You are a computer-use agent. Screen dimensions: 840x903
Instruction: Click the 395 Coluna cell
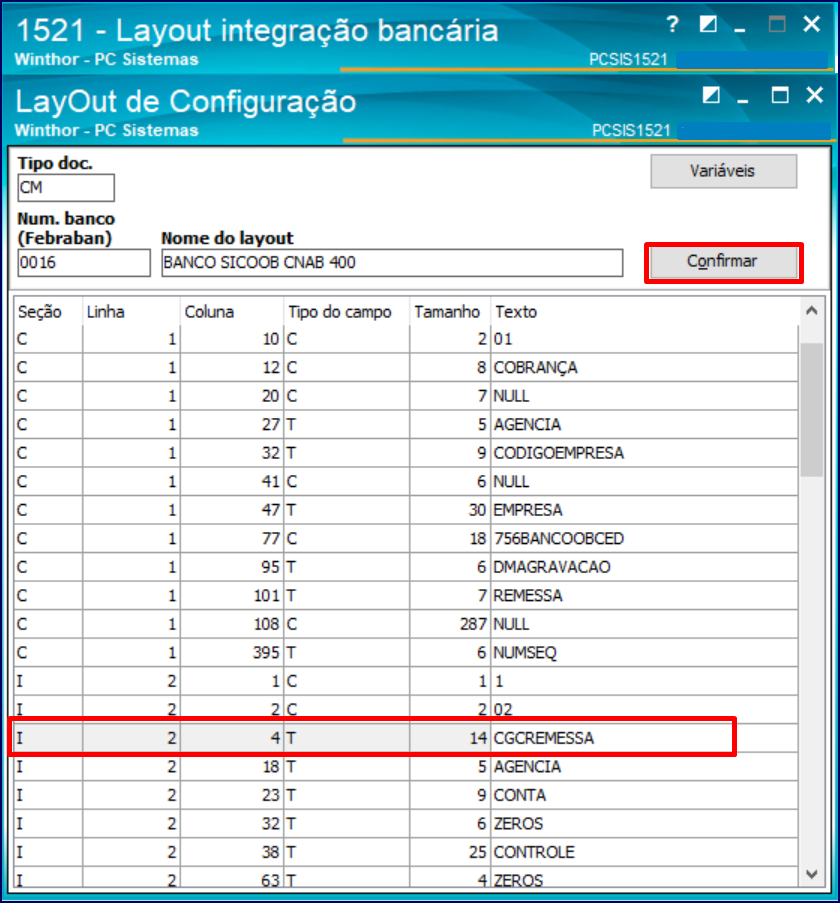click(x=232, y=652)
